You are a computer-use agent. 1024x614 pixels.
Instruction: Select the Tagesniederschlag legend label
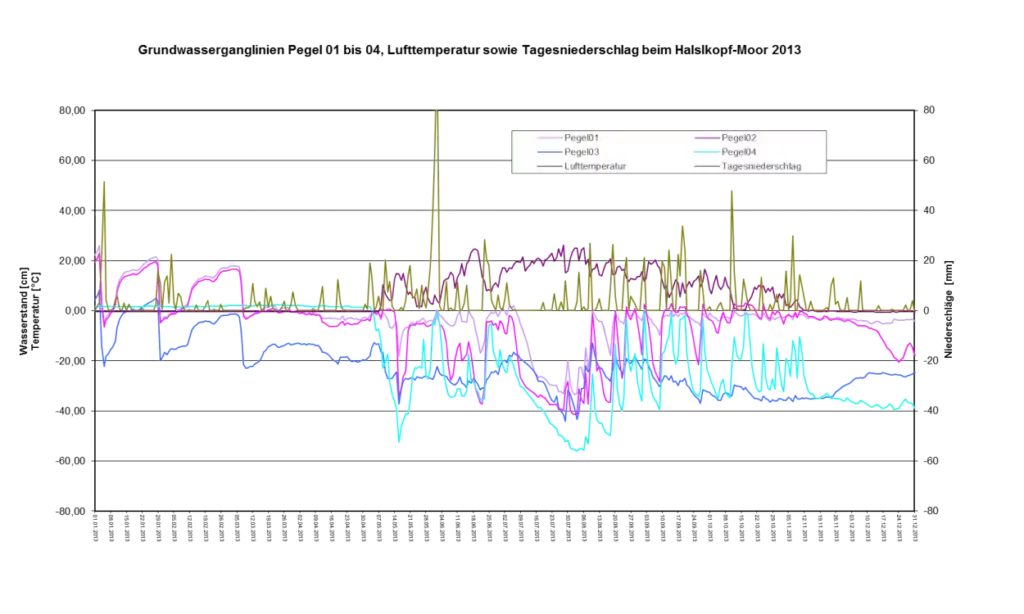[760, 166]
